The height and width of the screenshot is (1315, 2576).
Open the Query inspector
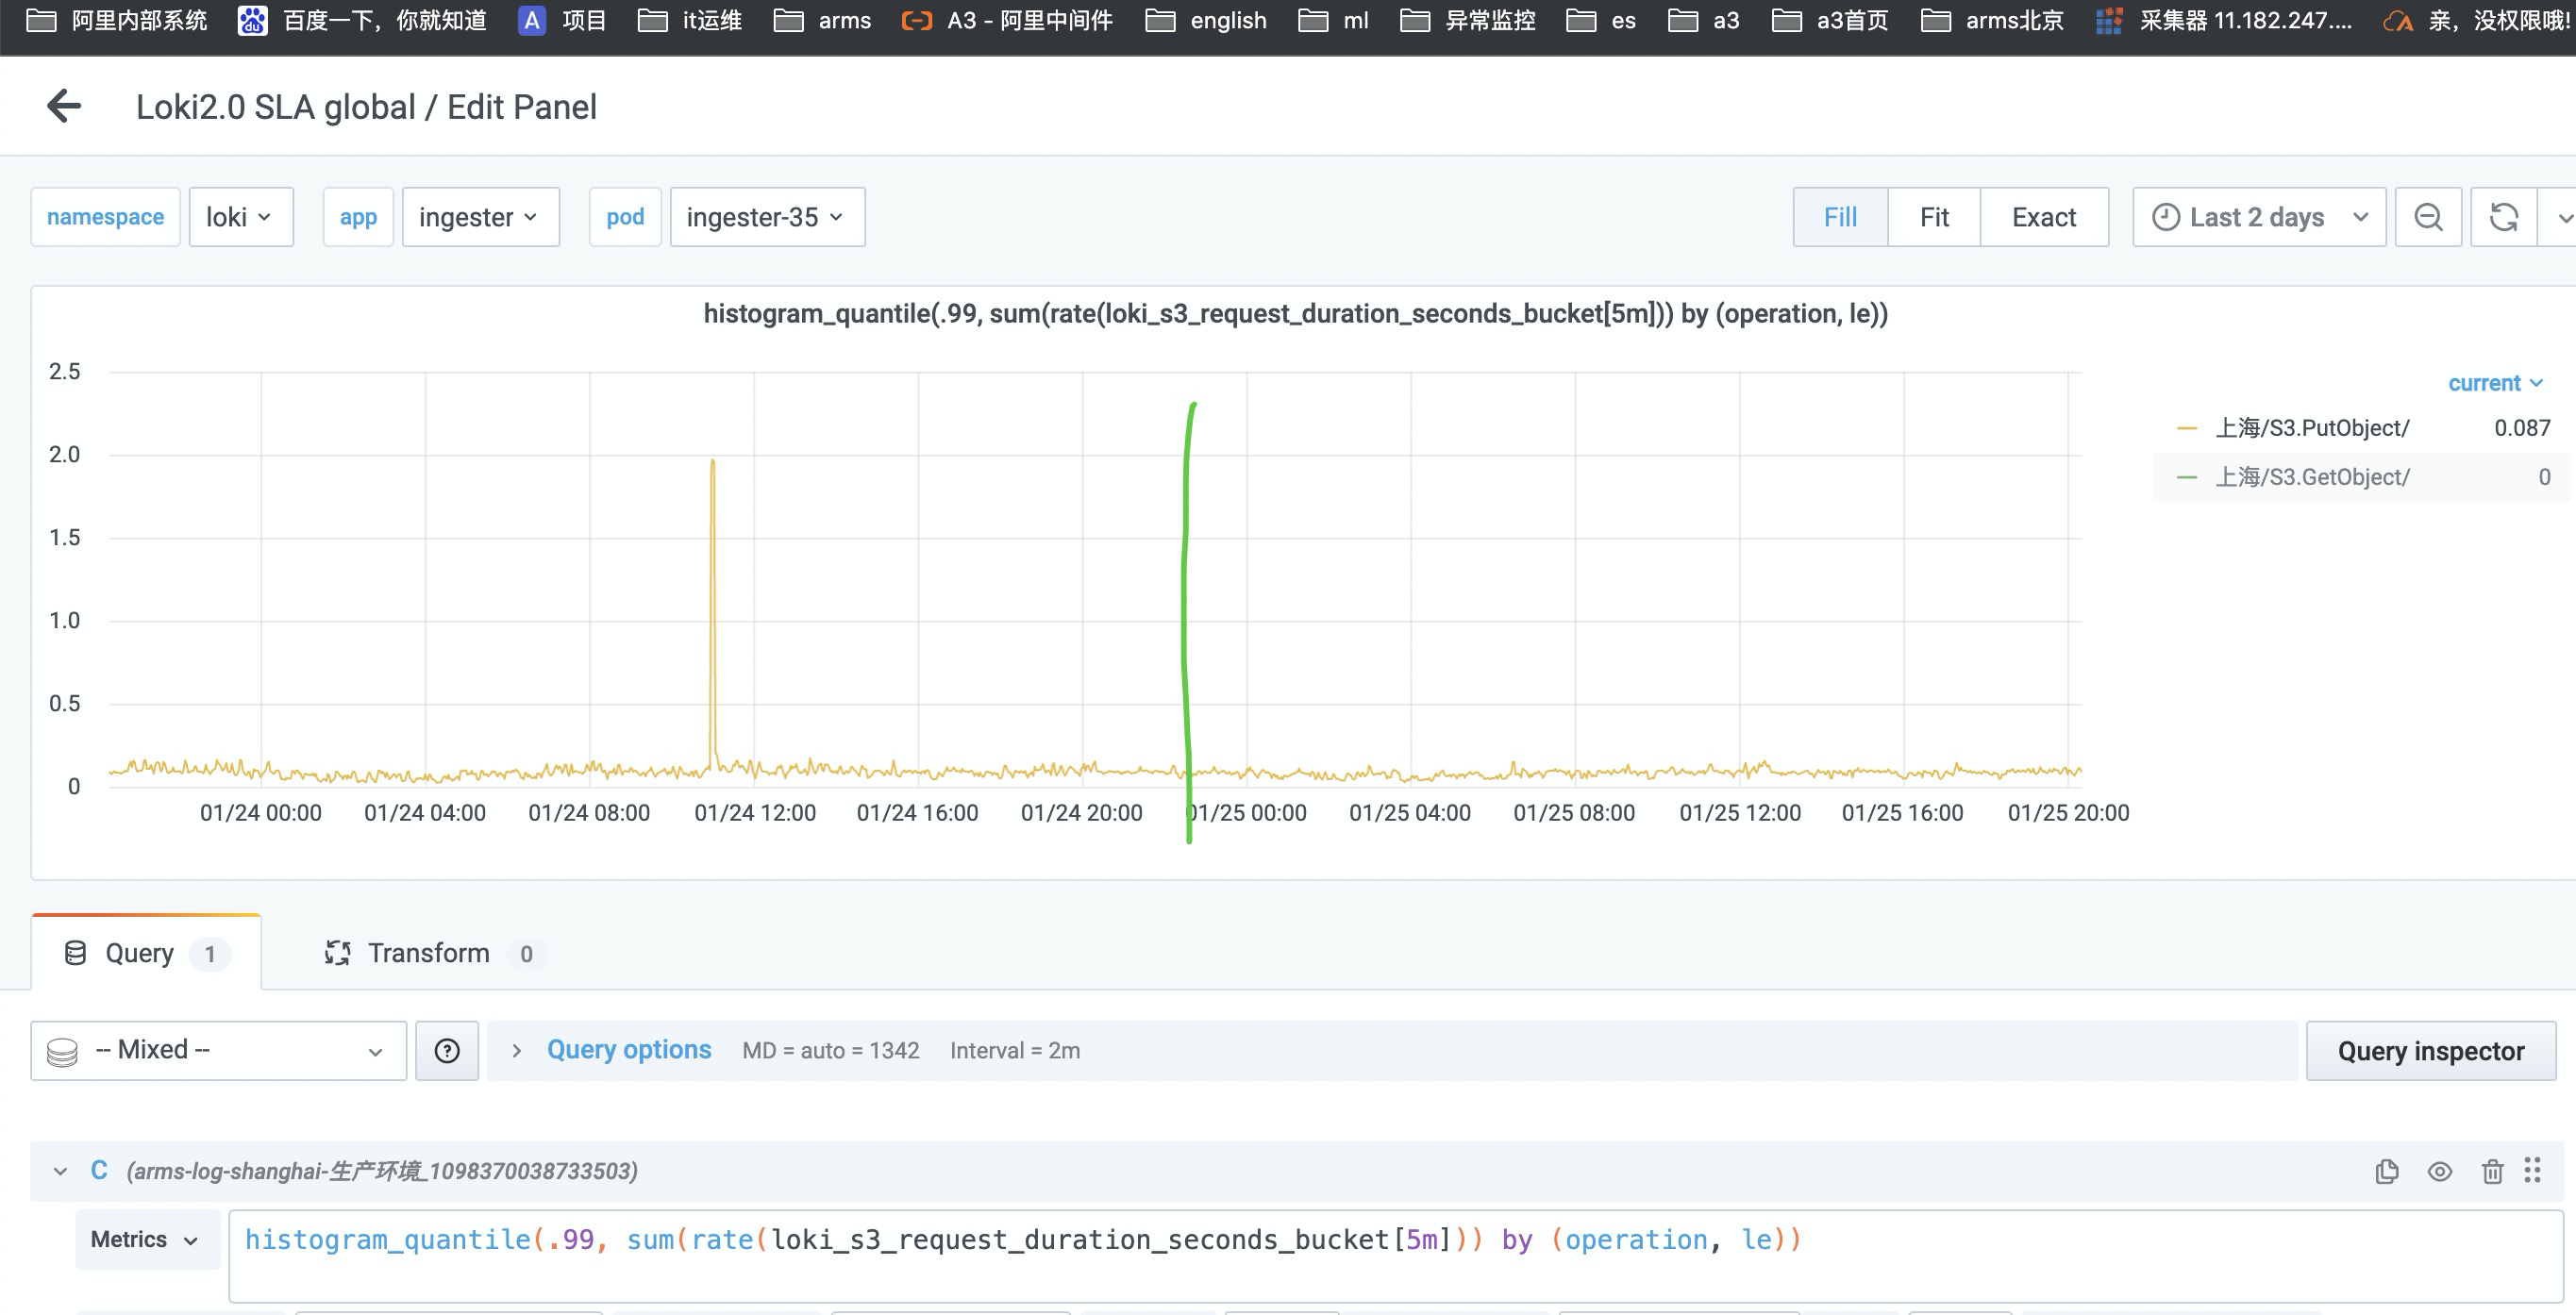(x=2431, y=1050)
